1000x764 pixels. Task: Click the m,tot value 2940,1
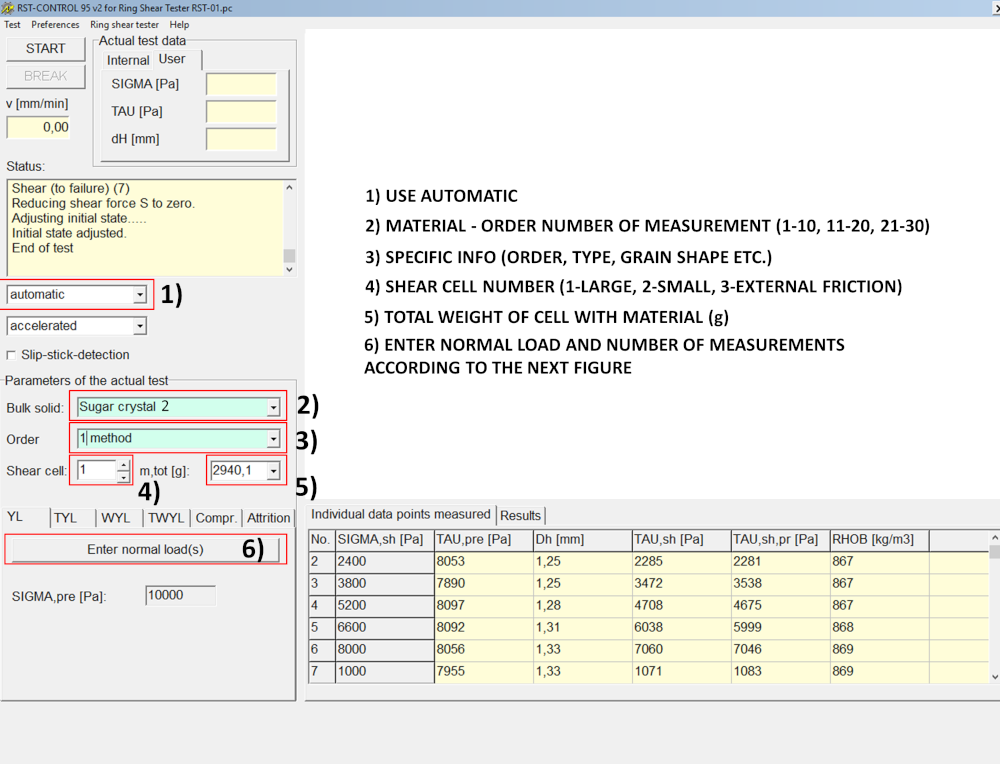click(x=232, y=471)
